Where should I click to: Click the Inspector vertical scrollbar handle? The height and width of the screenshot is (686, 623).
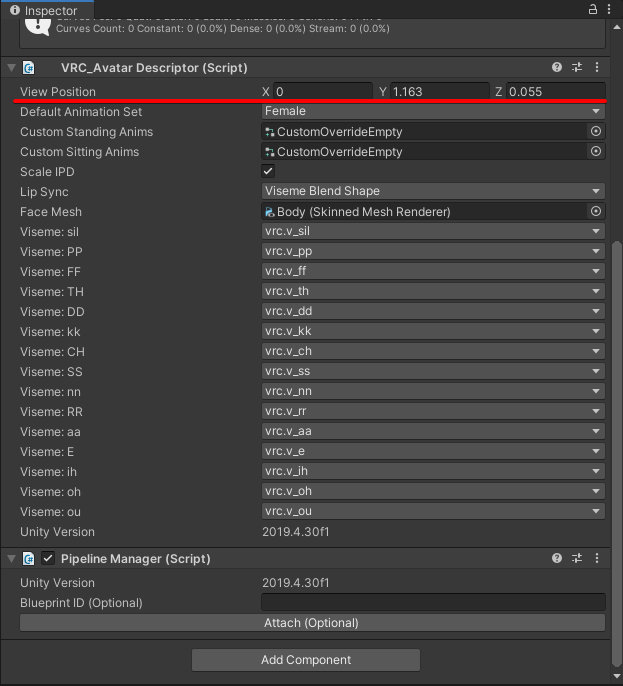(x=617, y=453)
